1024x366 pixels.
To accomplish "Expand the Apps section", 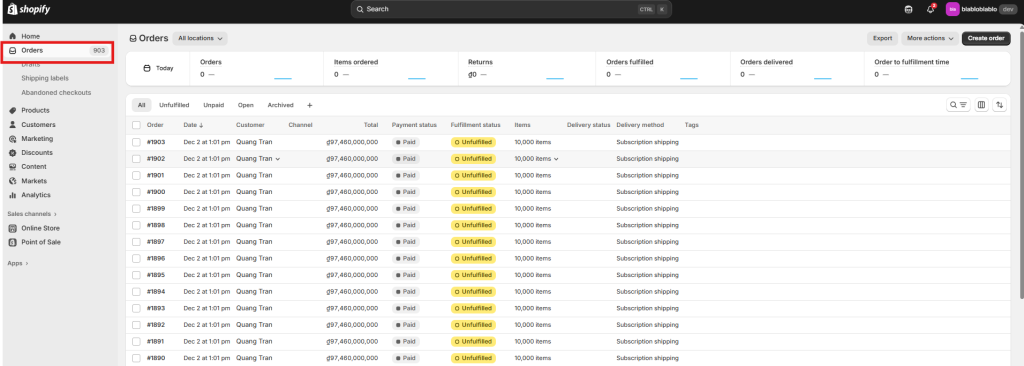I will coord(18,263).
